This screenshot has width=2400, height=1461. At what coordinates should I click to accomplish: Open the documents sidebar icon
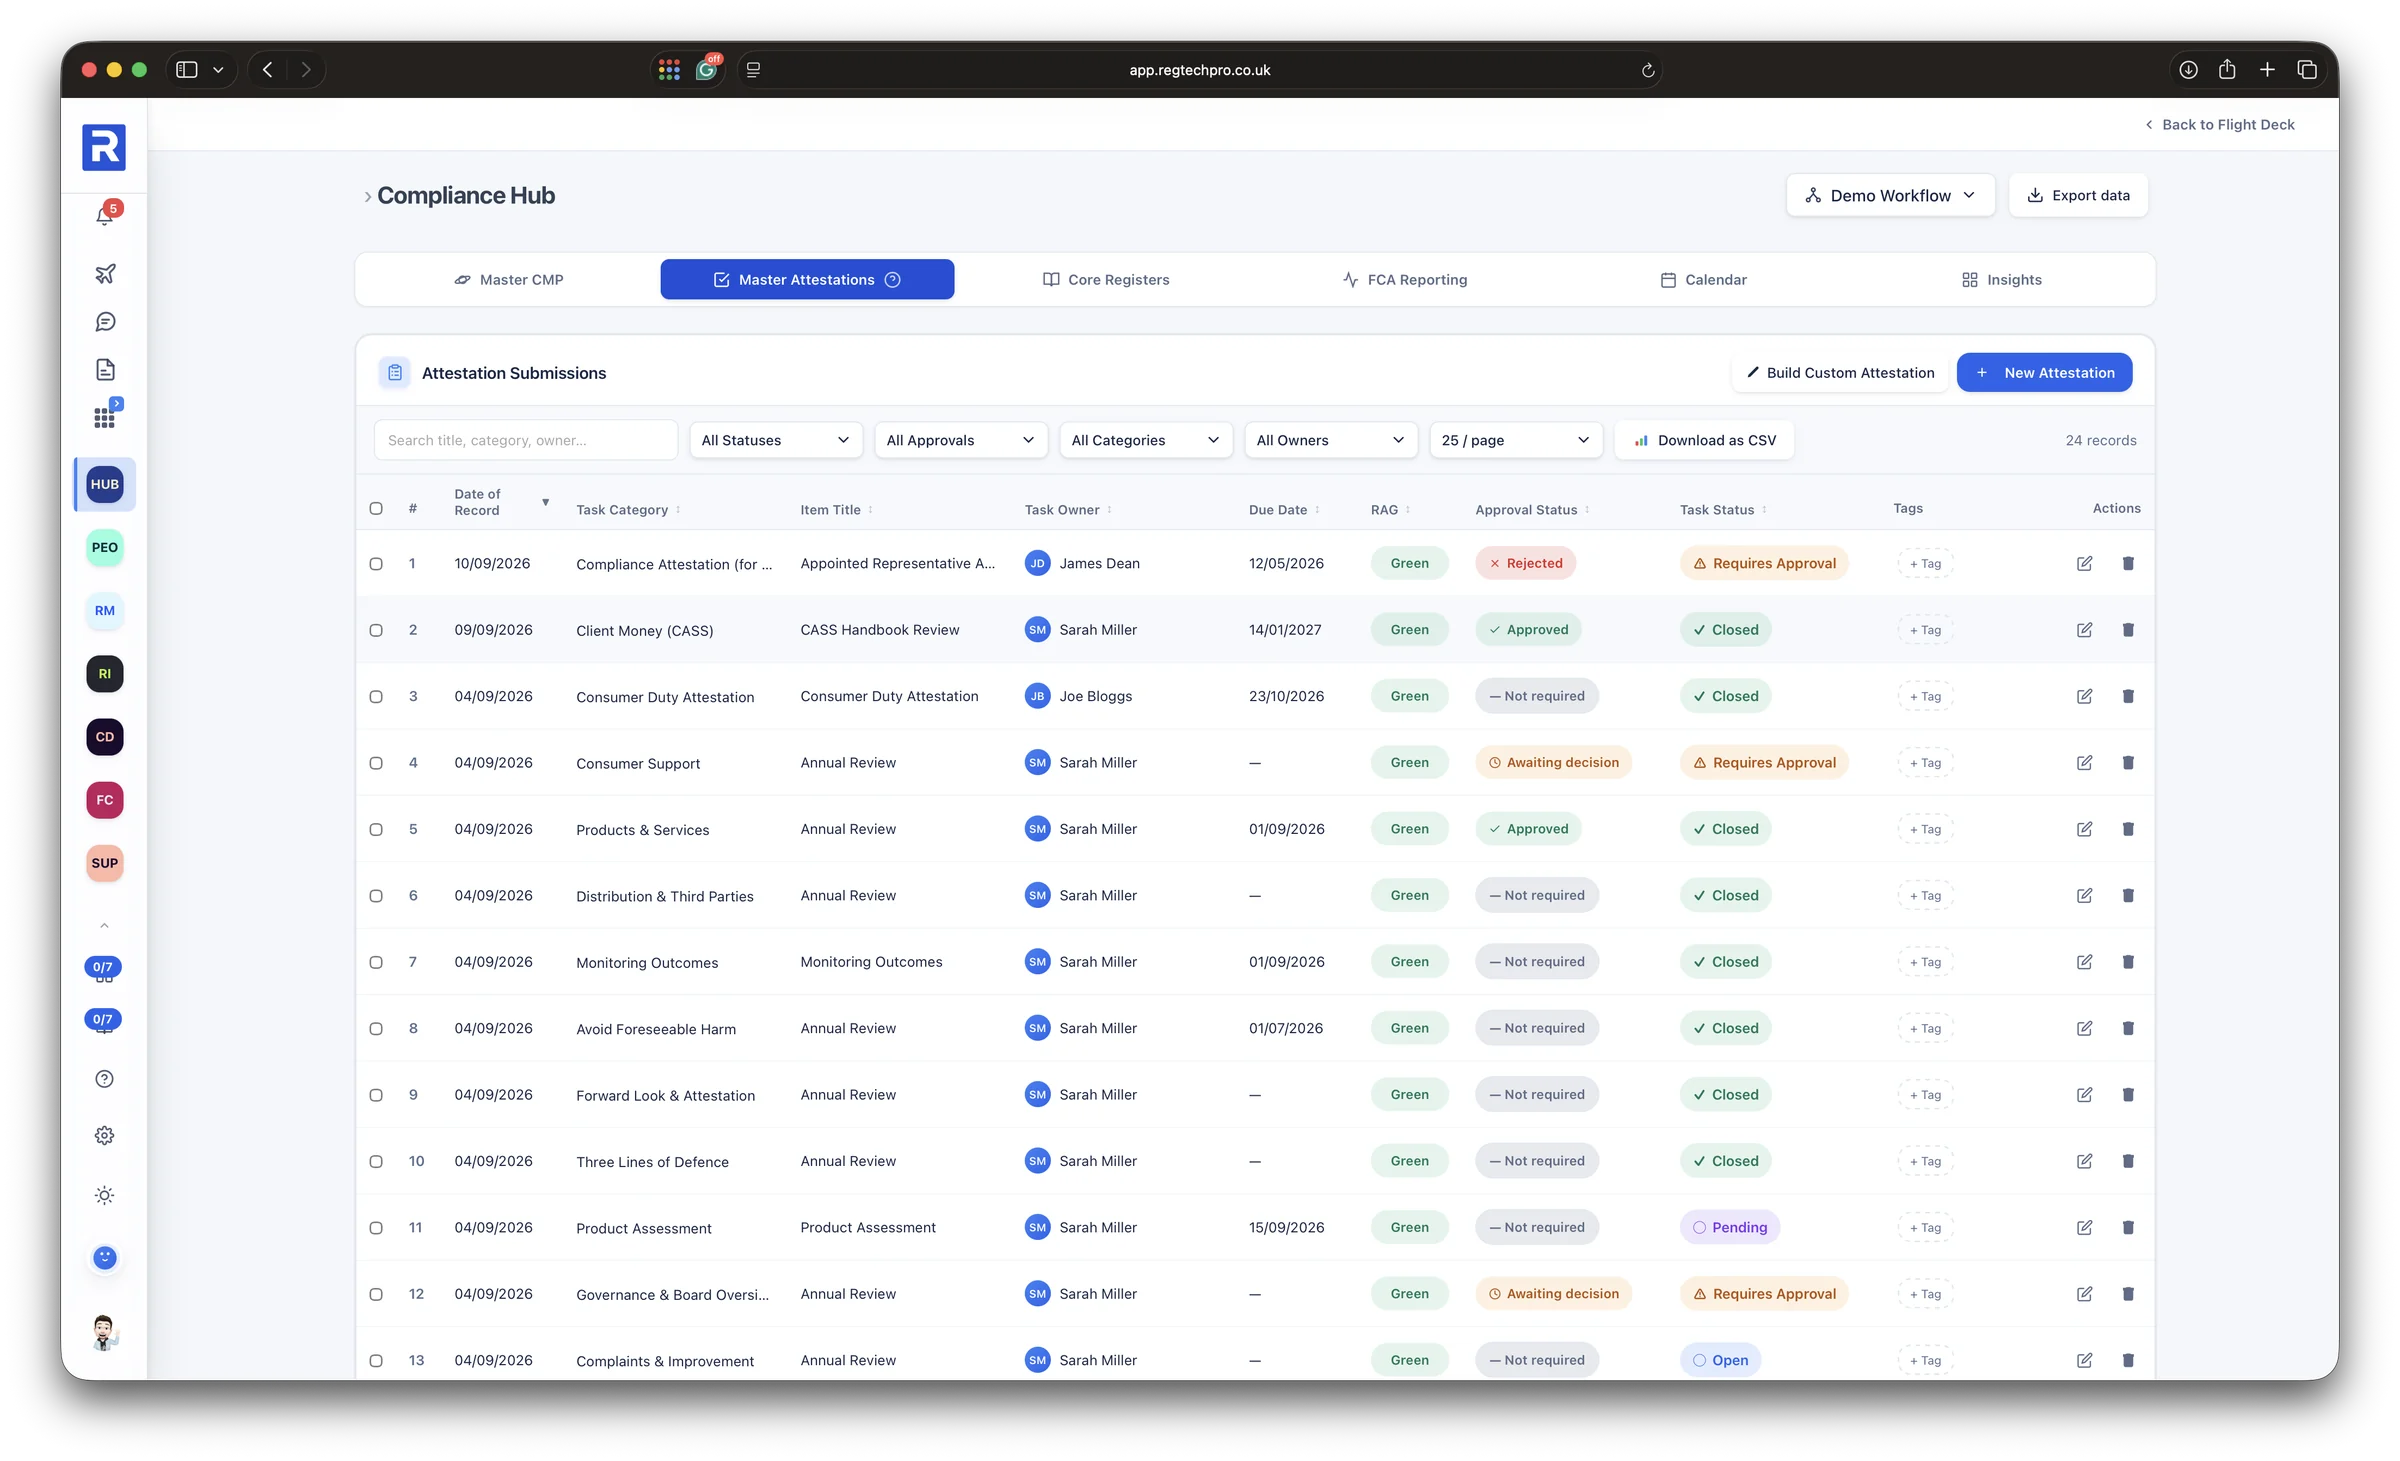pyautogui.click(x=105, y=370)
